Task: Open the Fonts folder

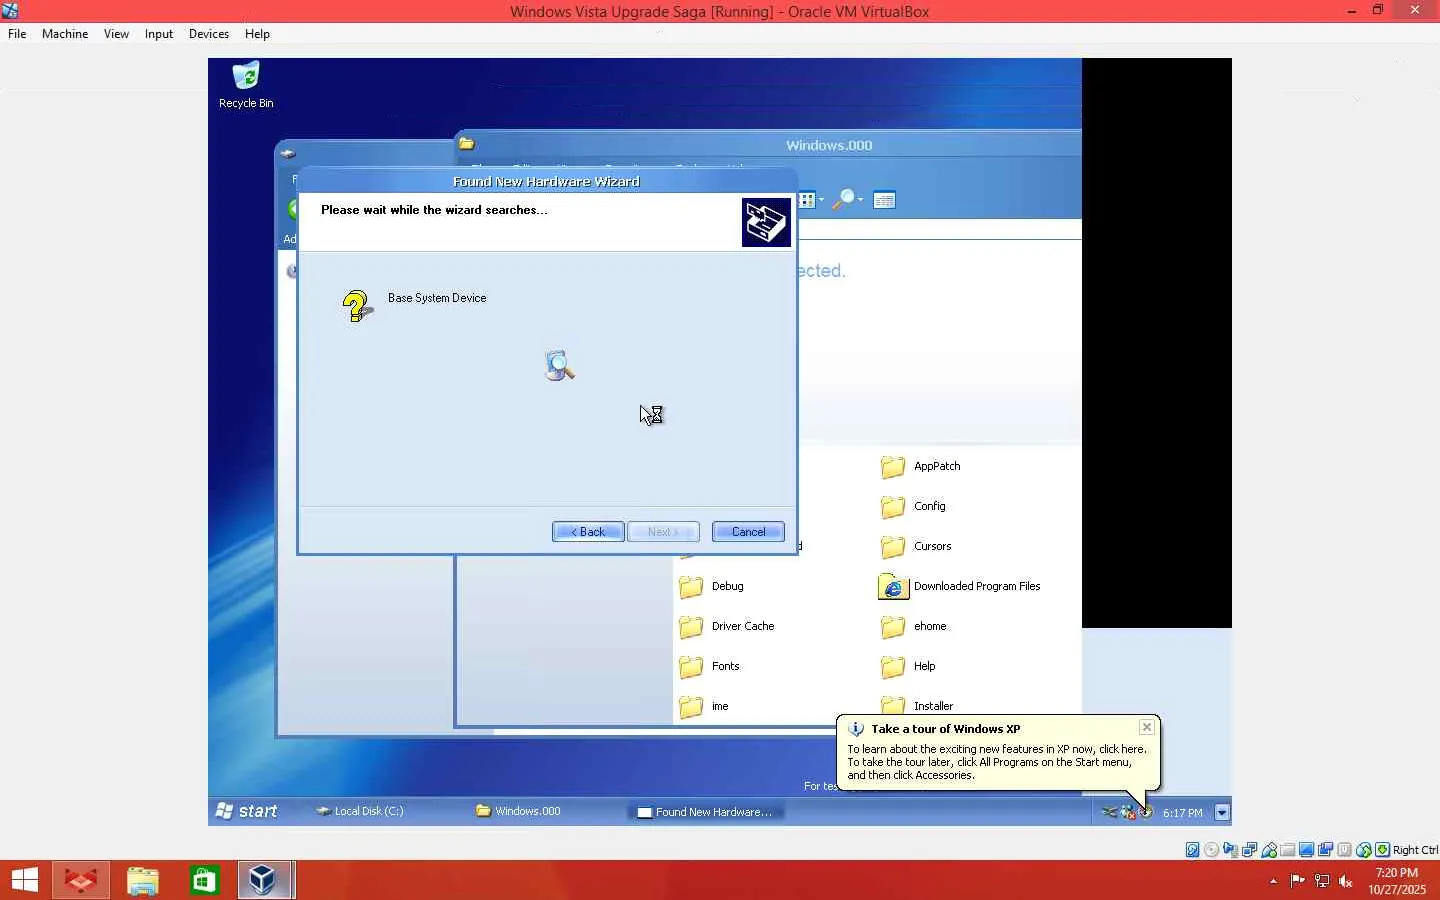Action: pos(709,666)
